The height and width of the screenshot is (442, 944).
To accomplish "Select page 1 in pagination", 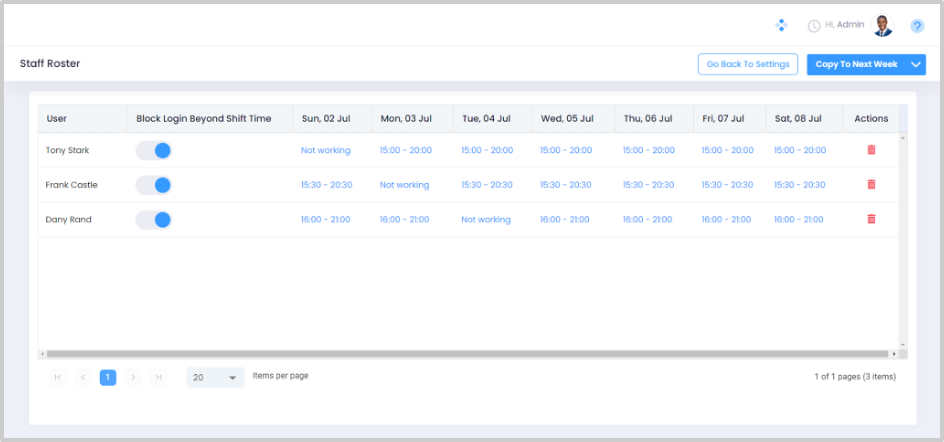I will click(x=108, y=377).
